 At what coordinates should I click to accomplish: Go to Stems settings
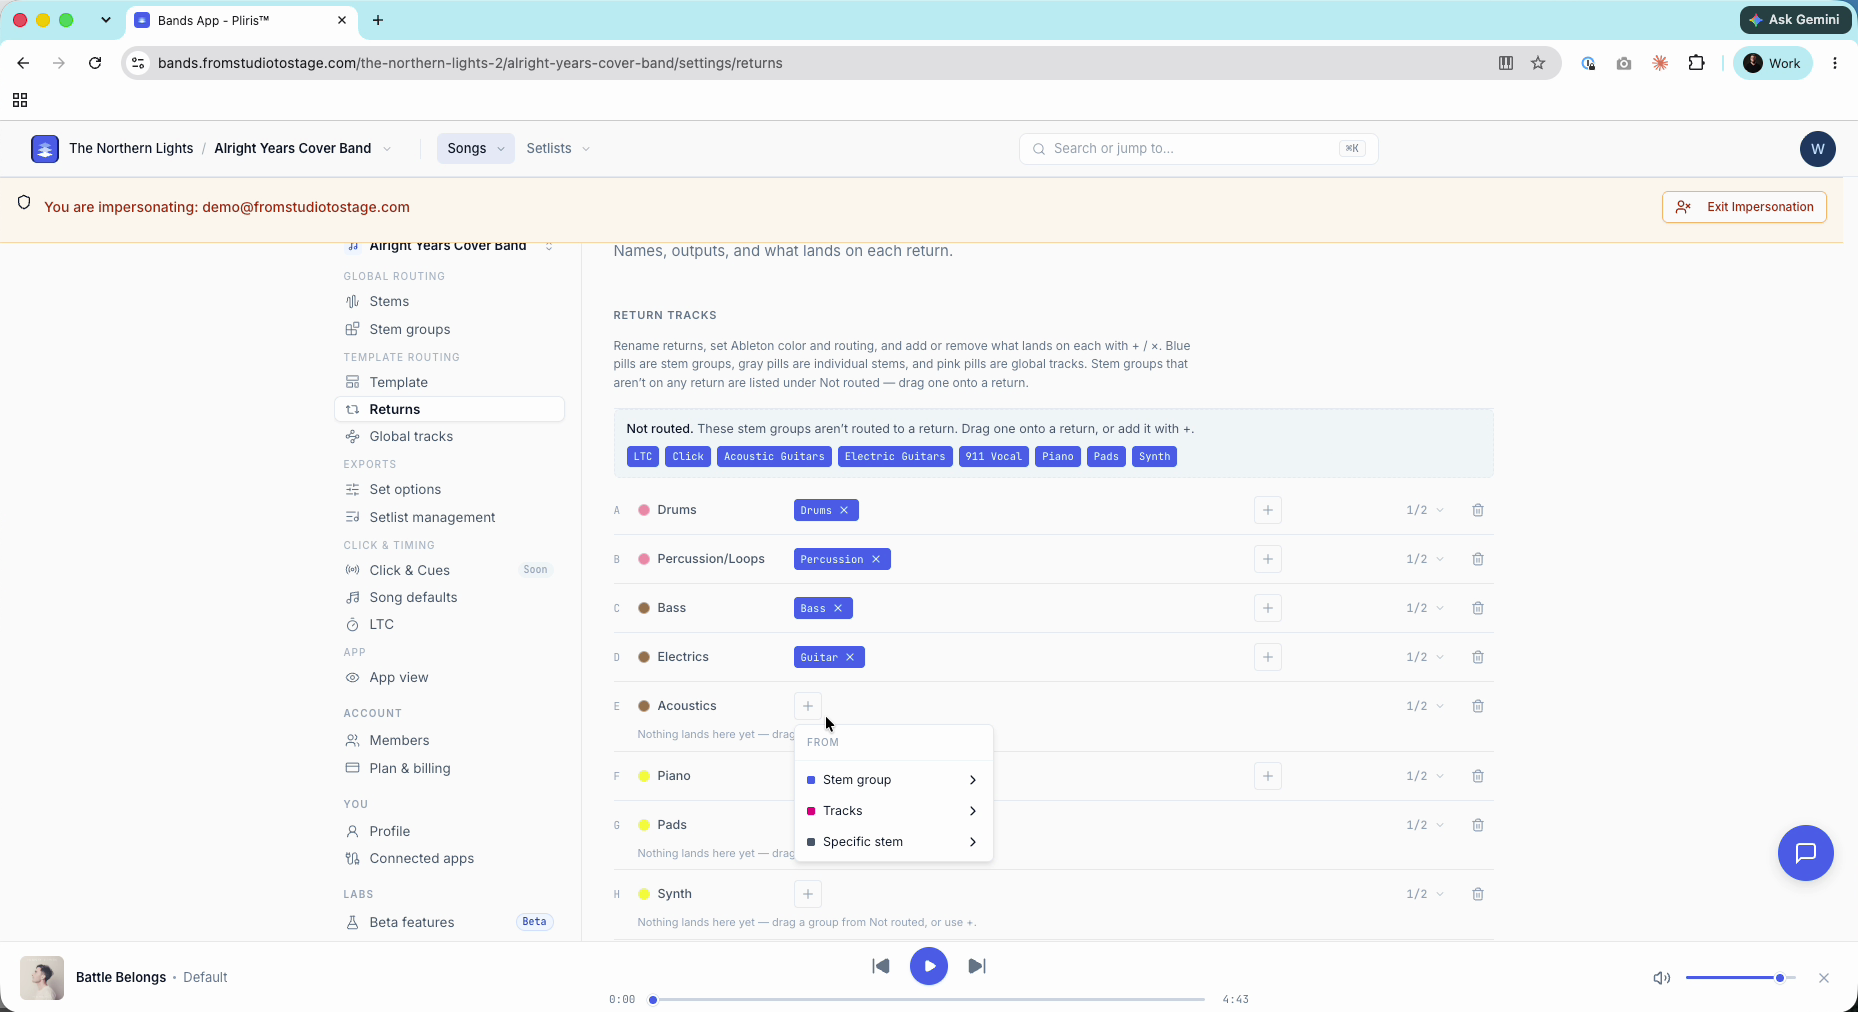pyautogui.click(x=449, y=302)
